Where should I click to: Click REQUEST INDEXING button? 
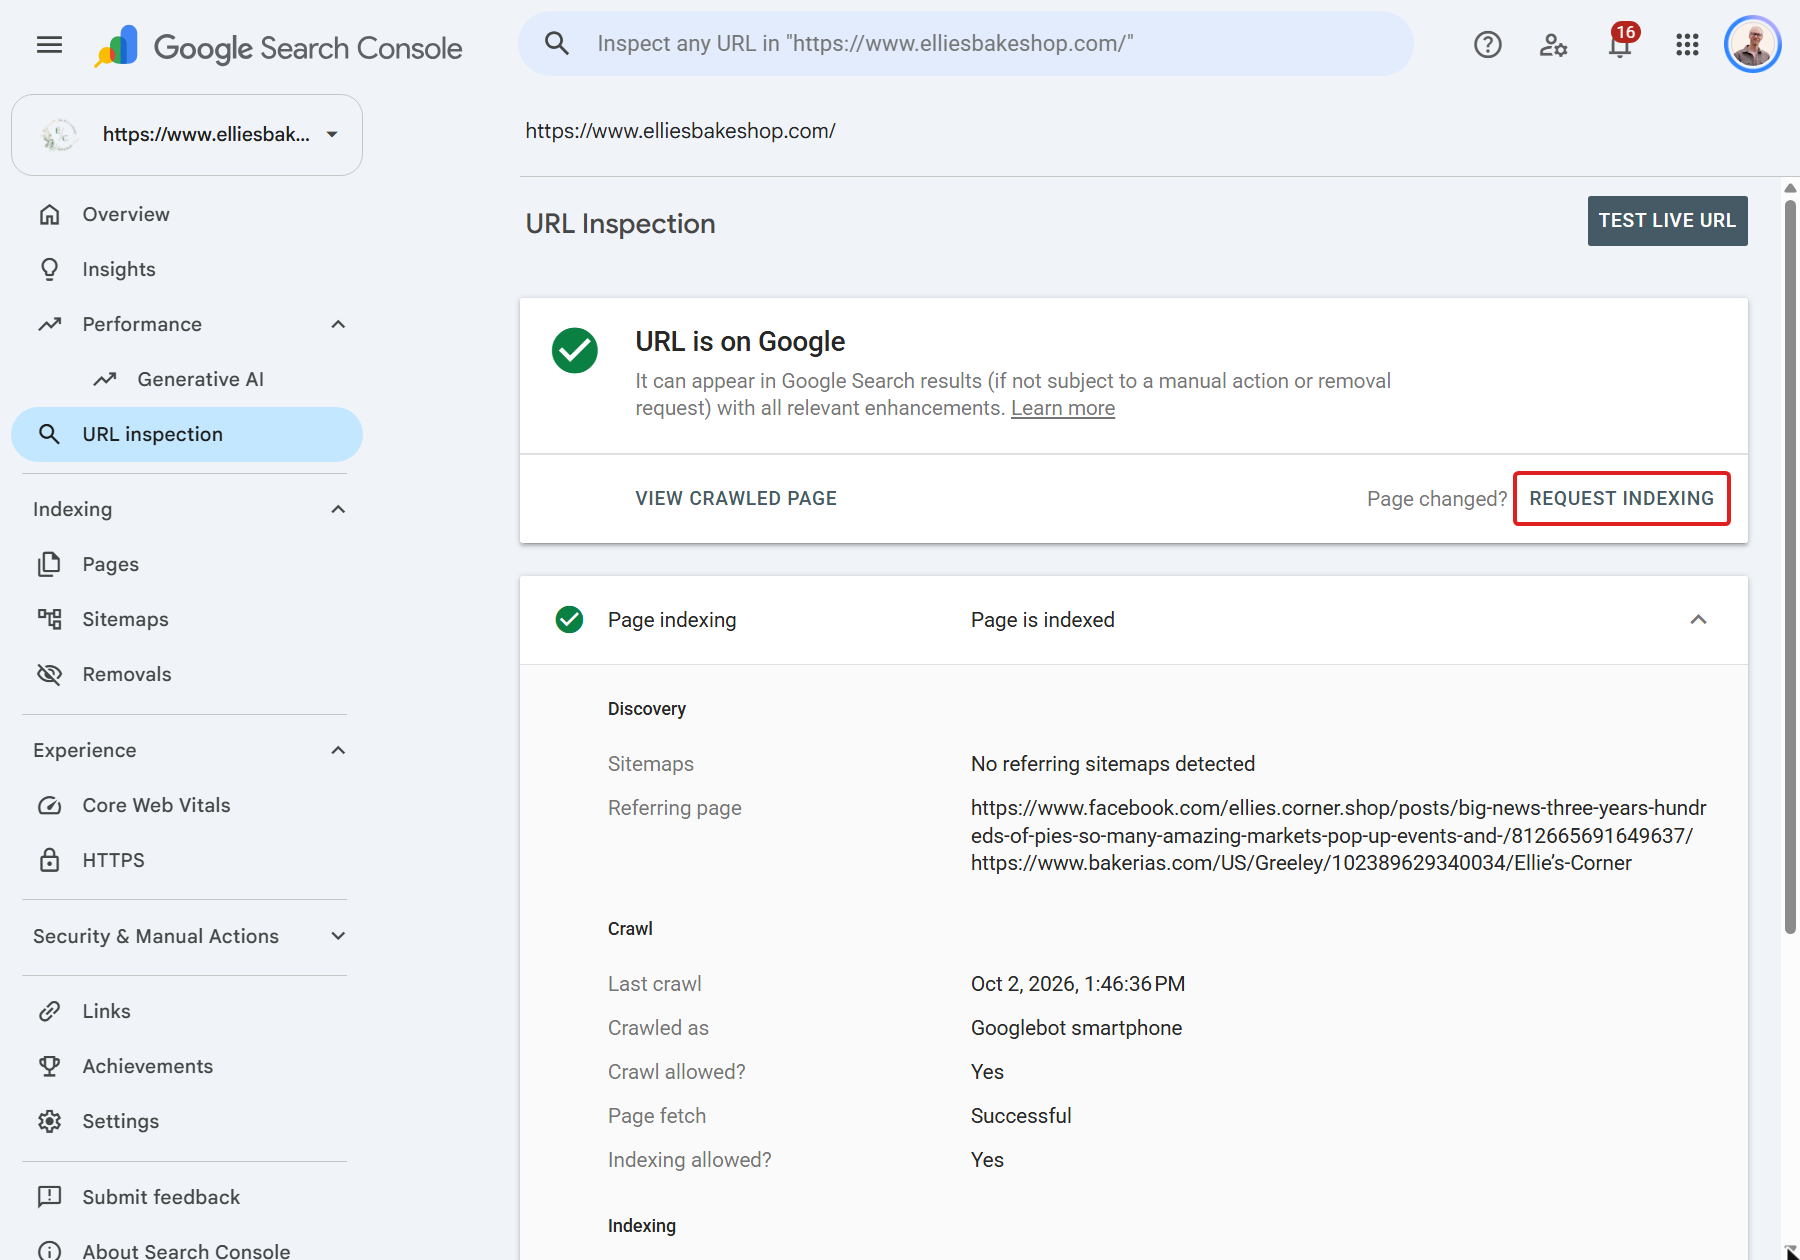click(1621, 498)
